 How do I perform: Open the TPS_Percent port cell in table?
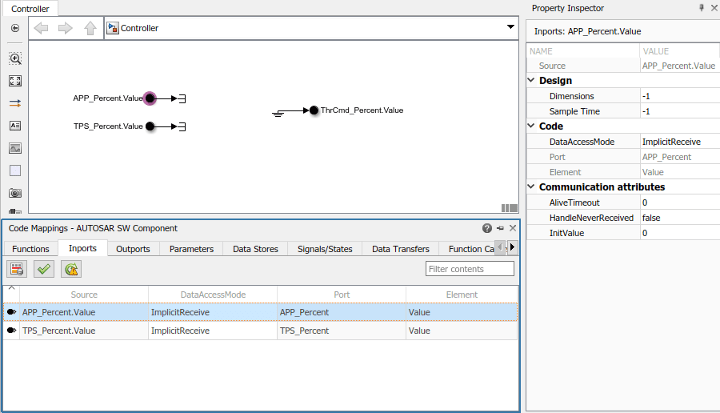(x=342, y=331)
